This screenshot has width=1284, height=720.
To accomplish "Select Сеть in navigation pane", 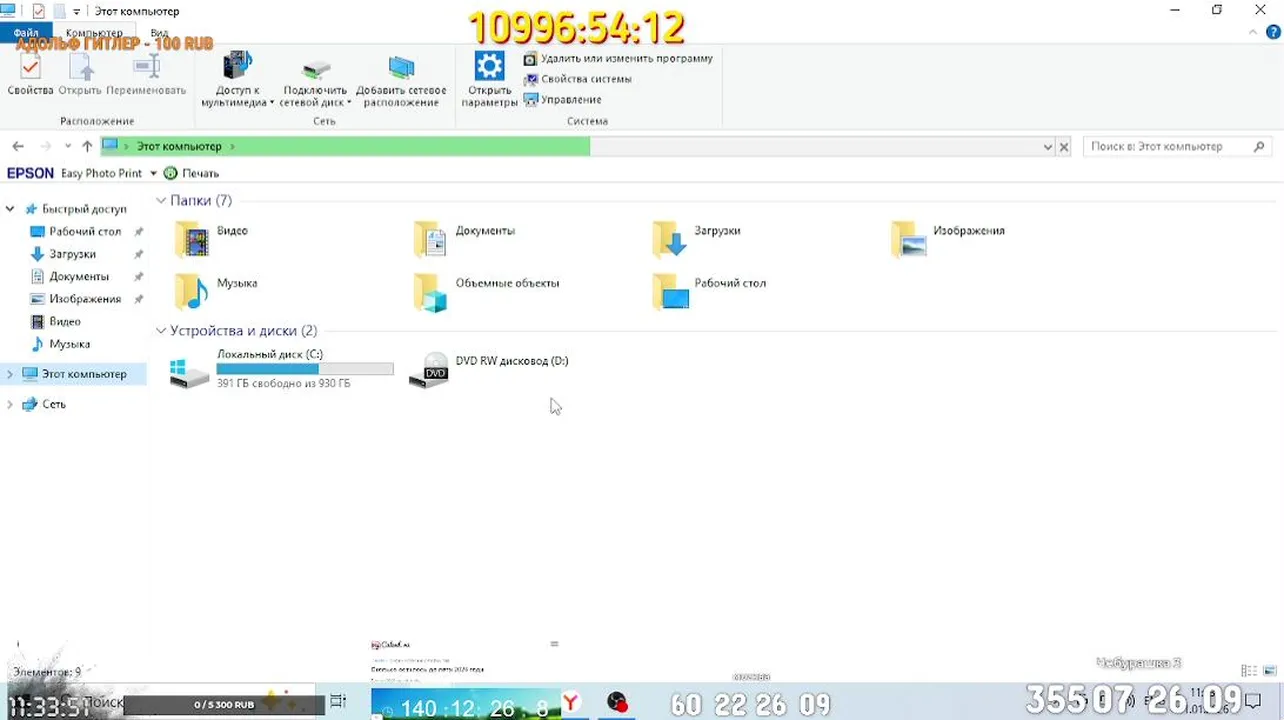I will tap(54, 404).
